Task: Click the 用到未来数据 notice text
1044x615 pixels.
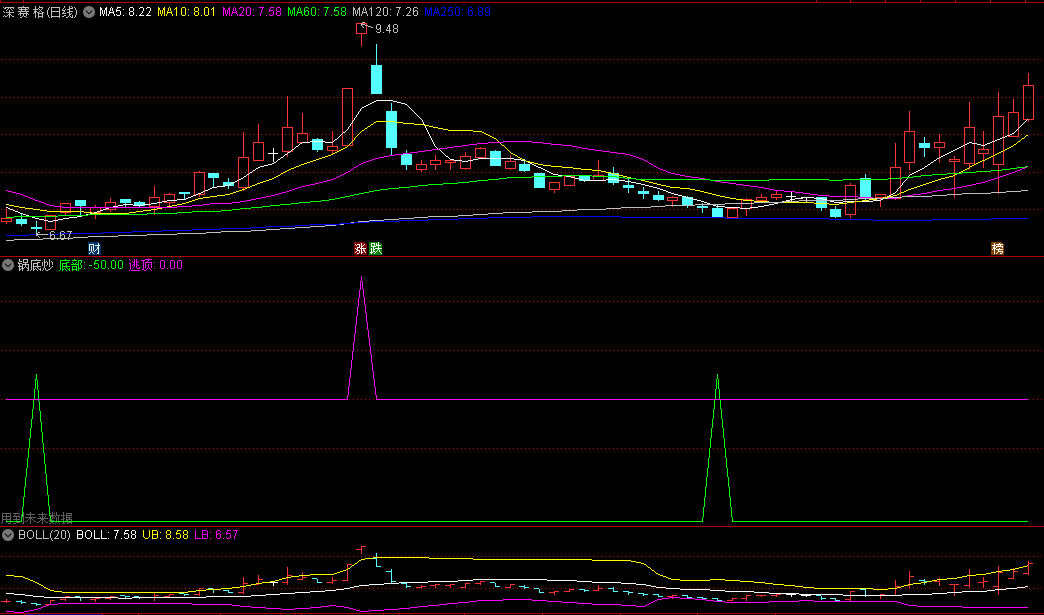Action: pos(37,518)
